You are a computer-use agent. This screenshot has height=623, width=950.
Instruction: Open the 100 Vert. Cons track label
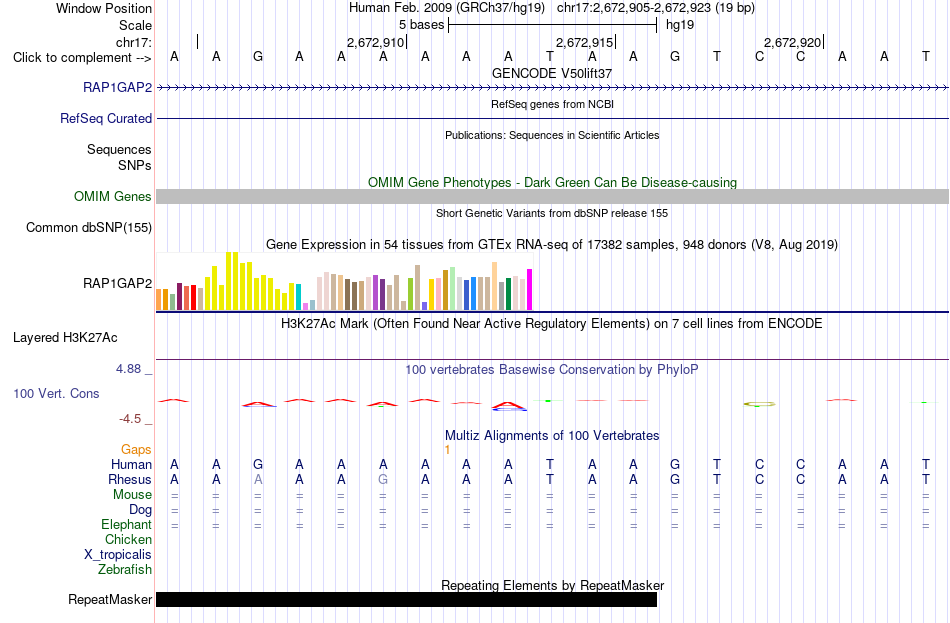point(56,393)
